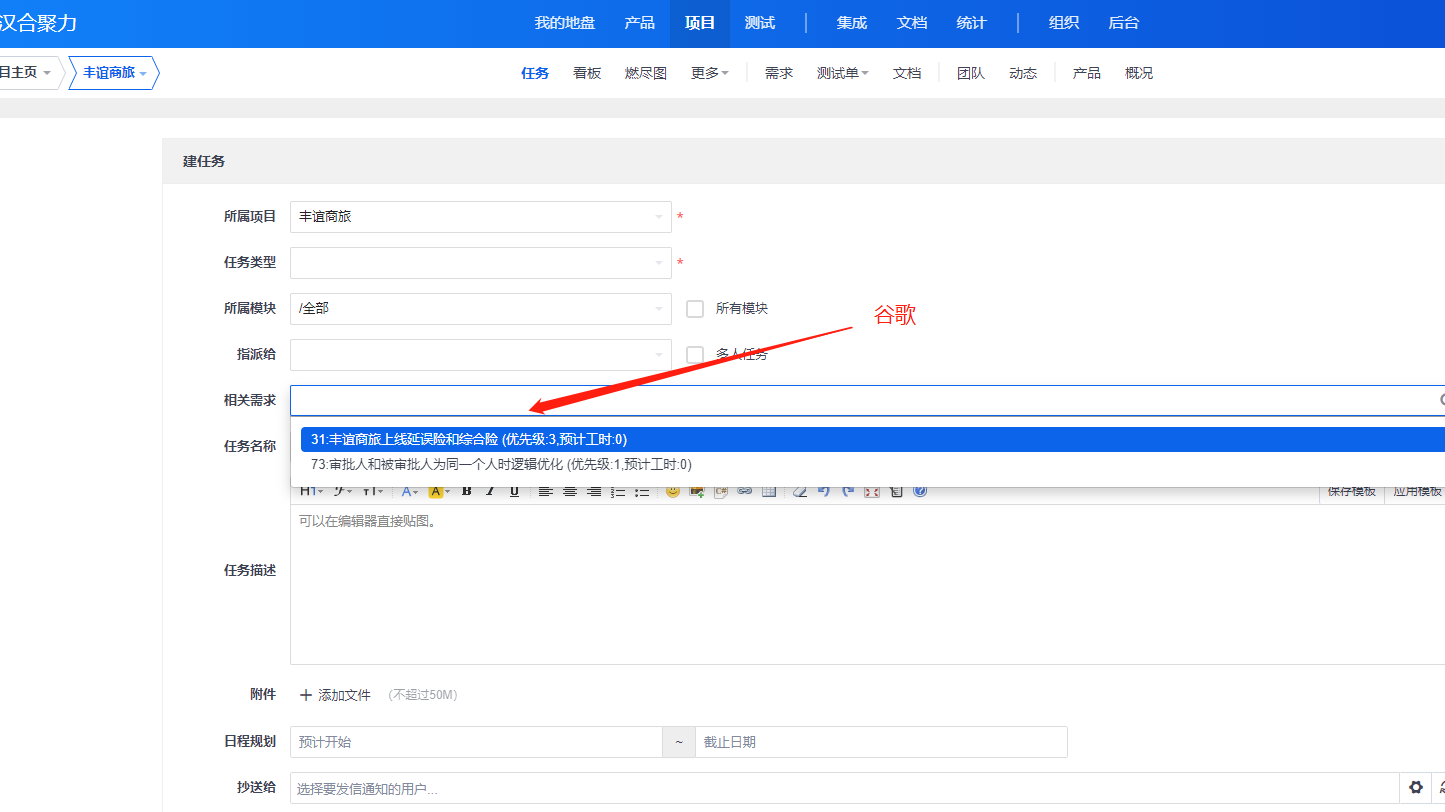
Task: Click the plus icon for 添加文件
Action: coord(306,695)
